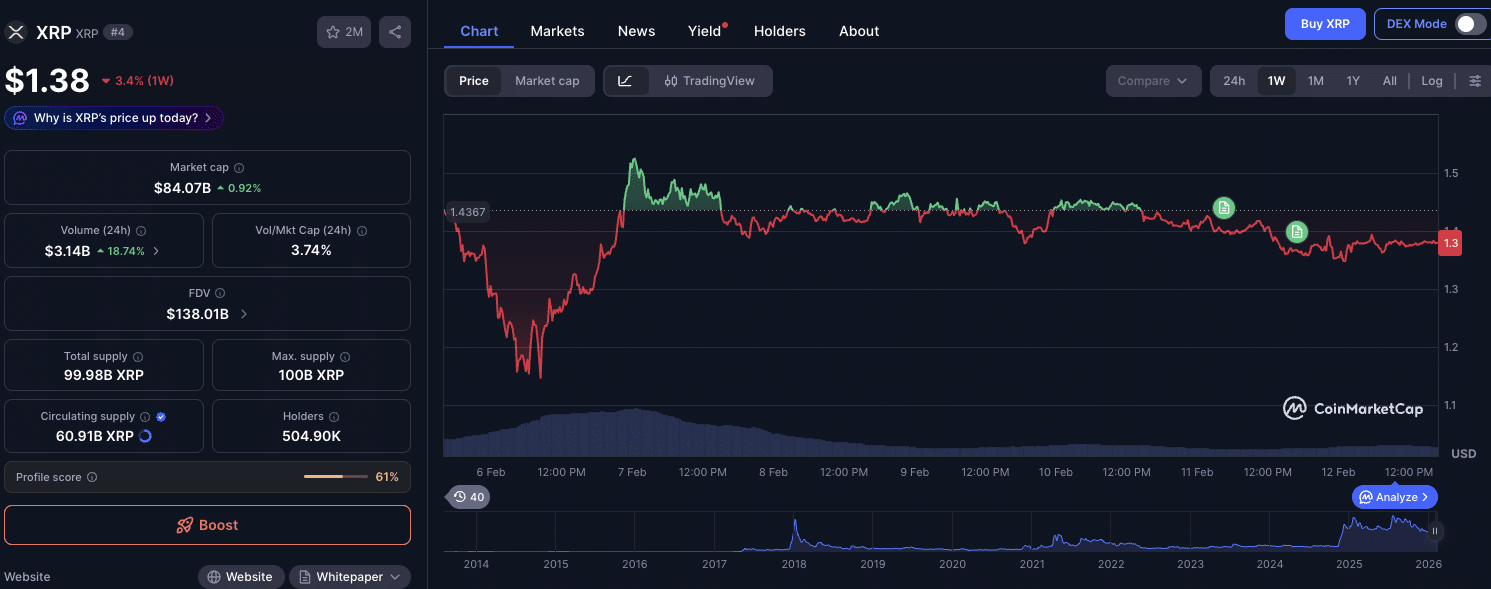Switch chart to Market cap view
This screenshot has height=589, width=1491.
[x=547, y=81]
